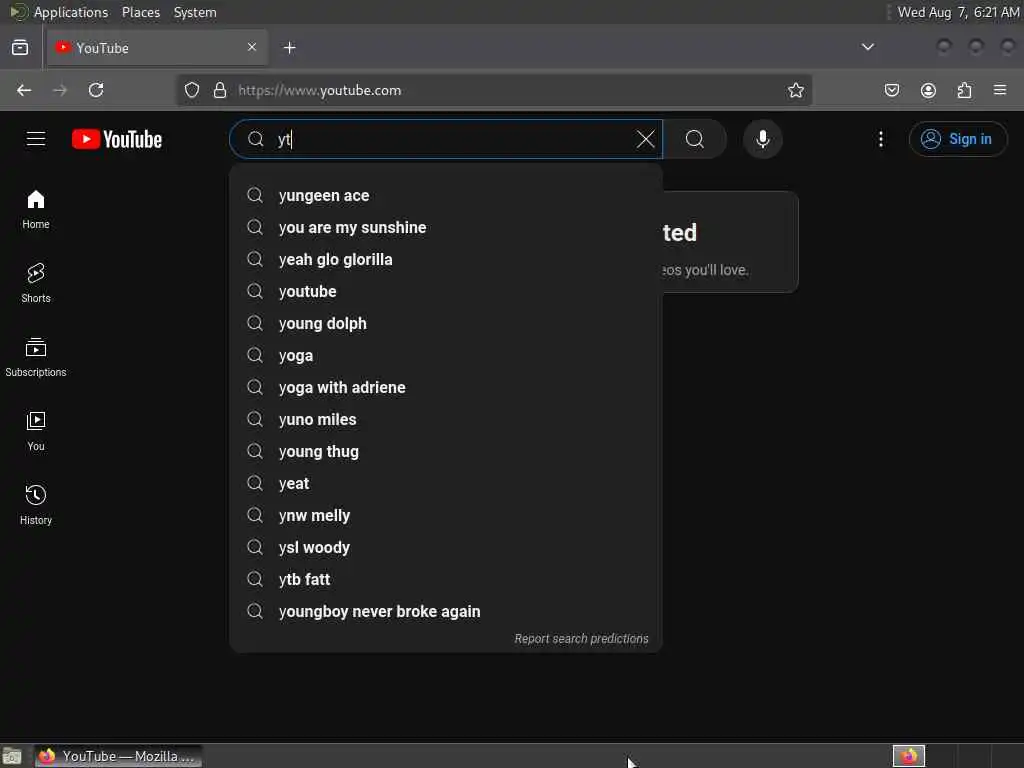This screenshot has width=1024, height=768.
Task: Open History in the sidebar
Action: pos(36,505)
